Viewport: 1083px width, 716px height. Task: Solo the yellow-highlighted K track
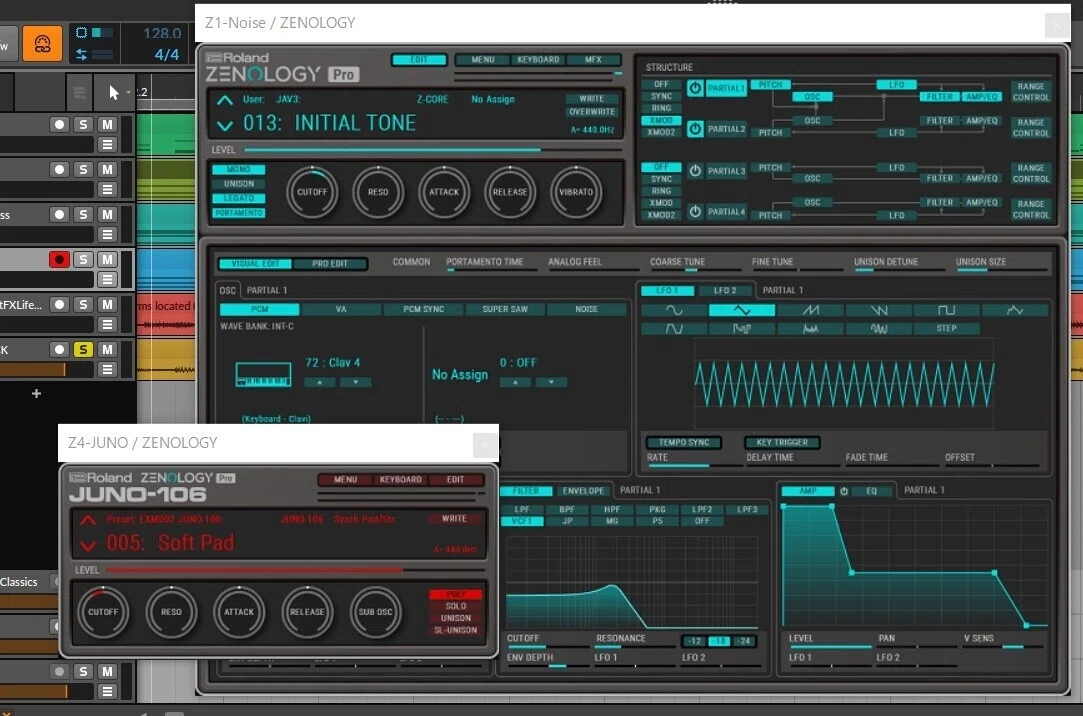pos(84,350)
